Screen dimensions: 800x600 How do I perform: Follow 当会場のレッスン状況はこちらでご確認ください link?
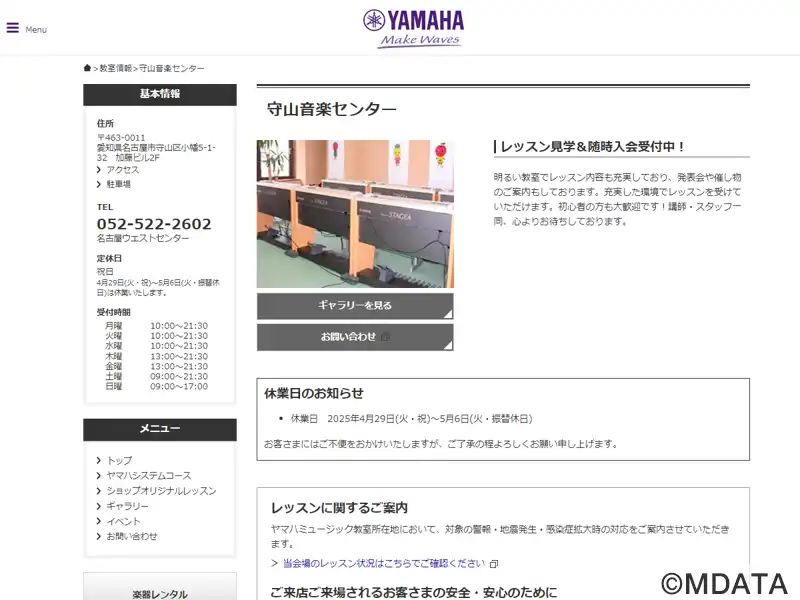tap(384, 563)
